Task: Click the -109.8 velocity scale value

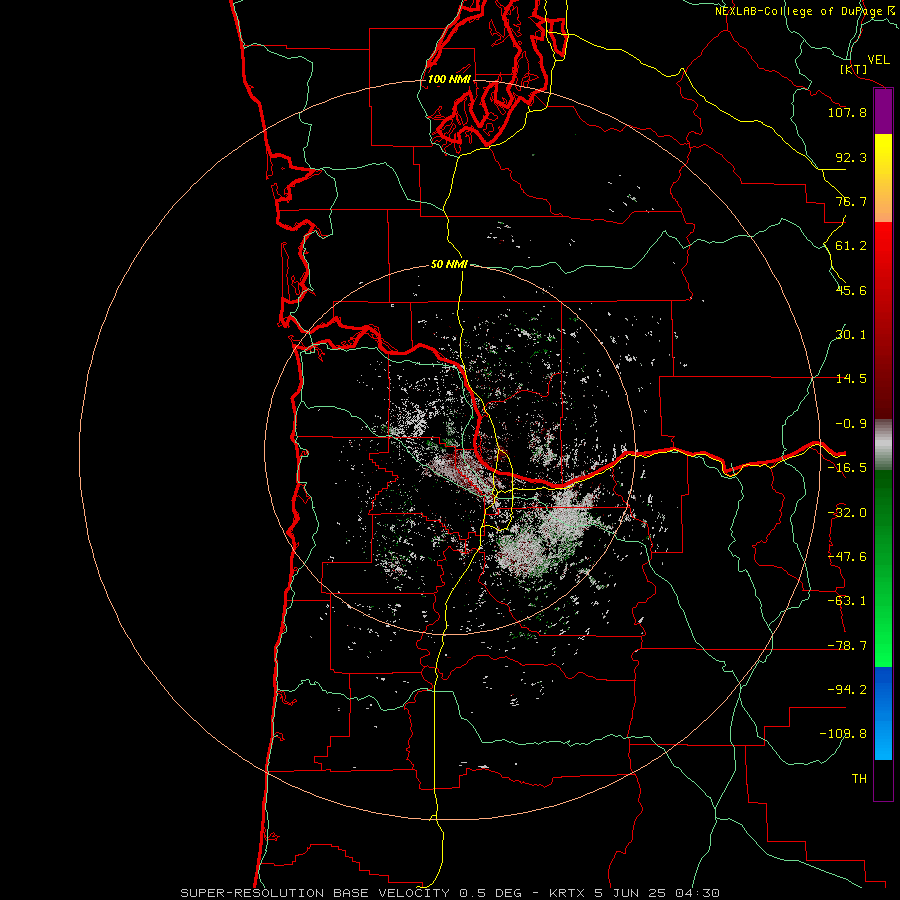Action: (843, 734)
